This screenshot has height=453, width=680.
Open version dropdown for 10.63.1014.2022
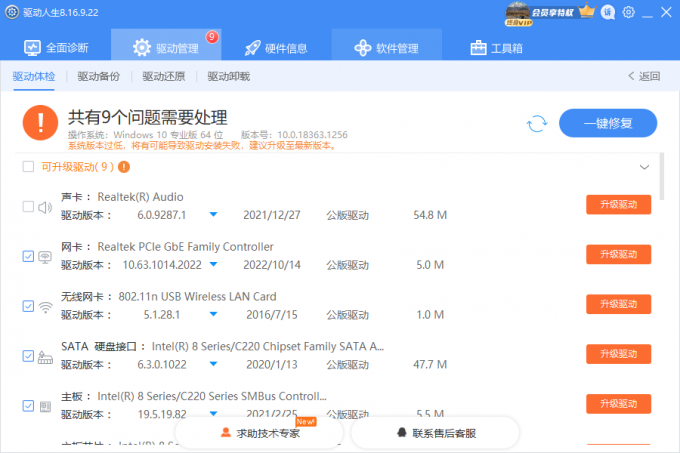coord(213,264)
